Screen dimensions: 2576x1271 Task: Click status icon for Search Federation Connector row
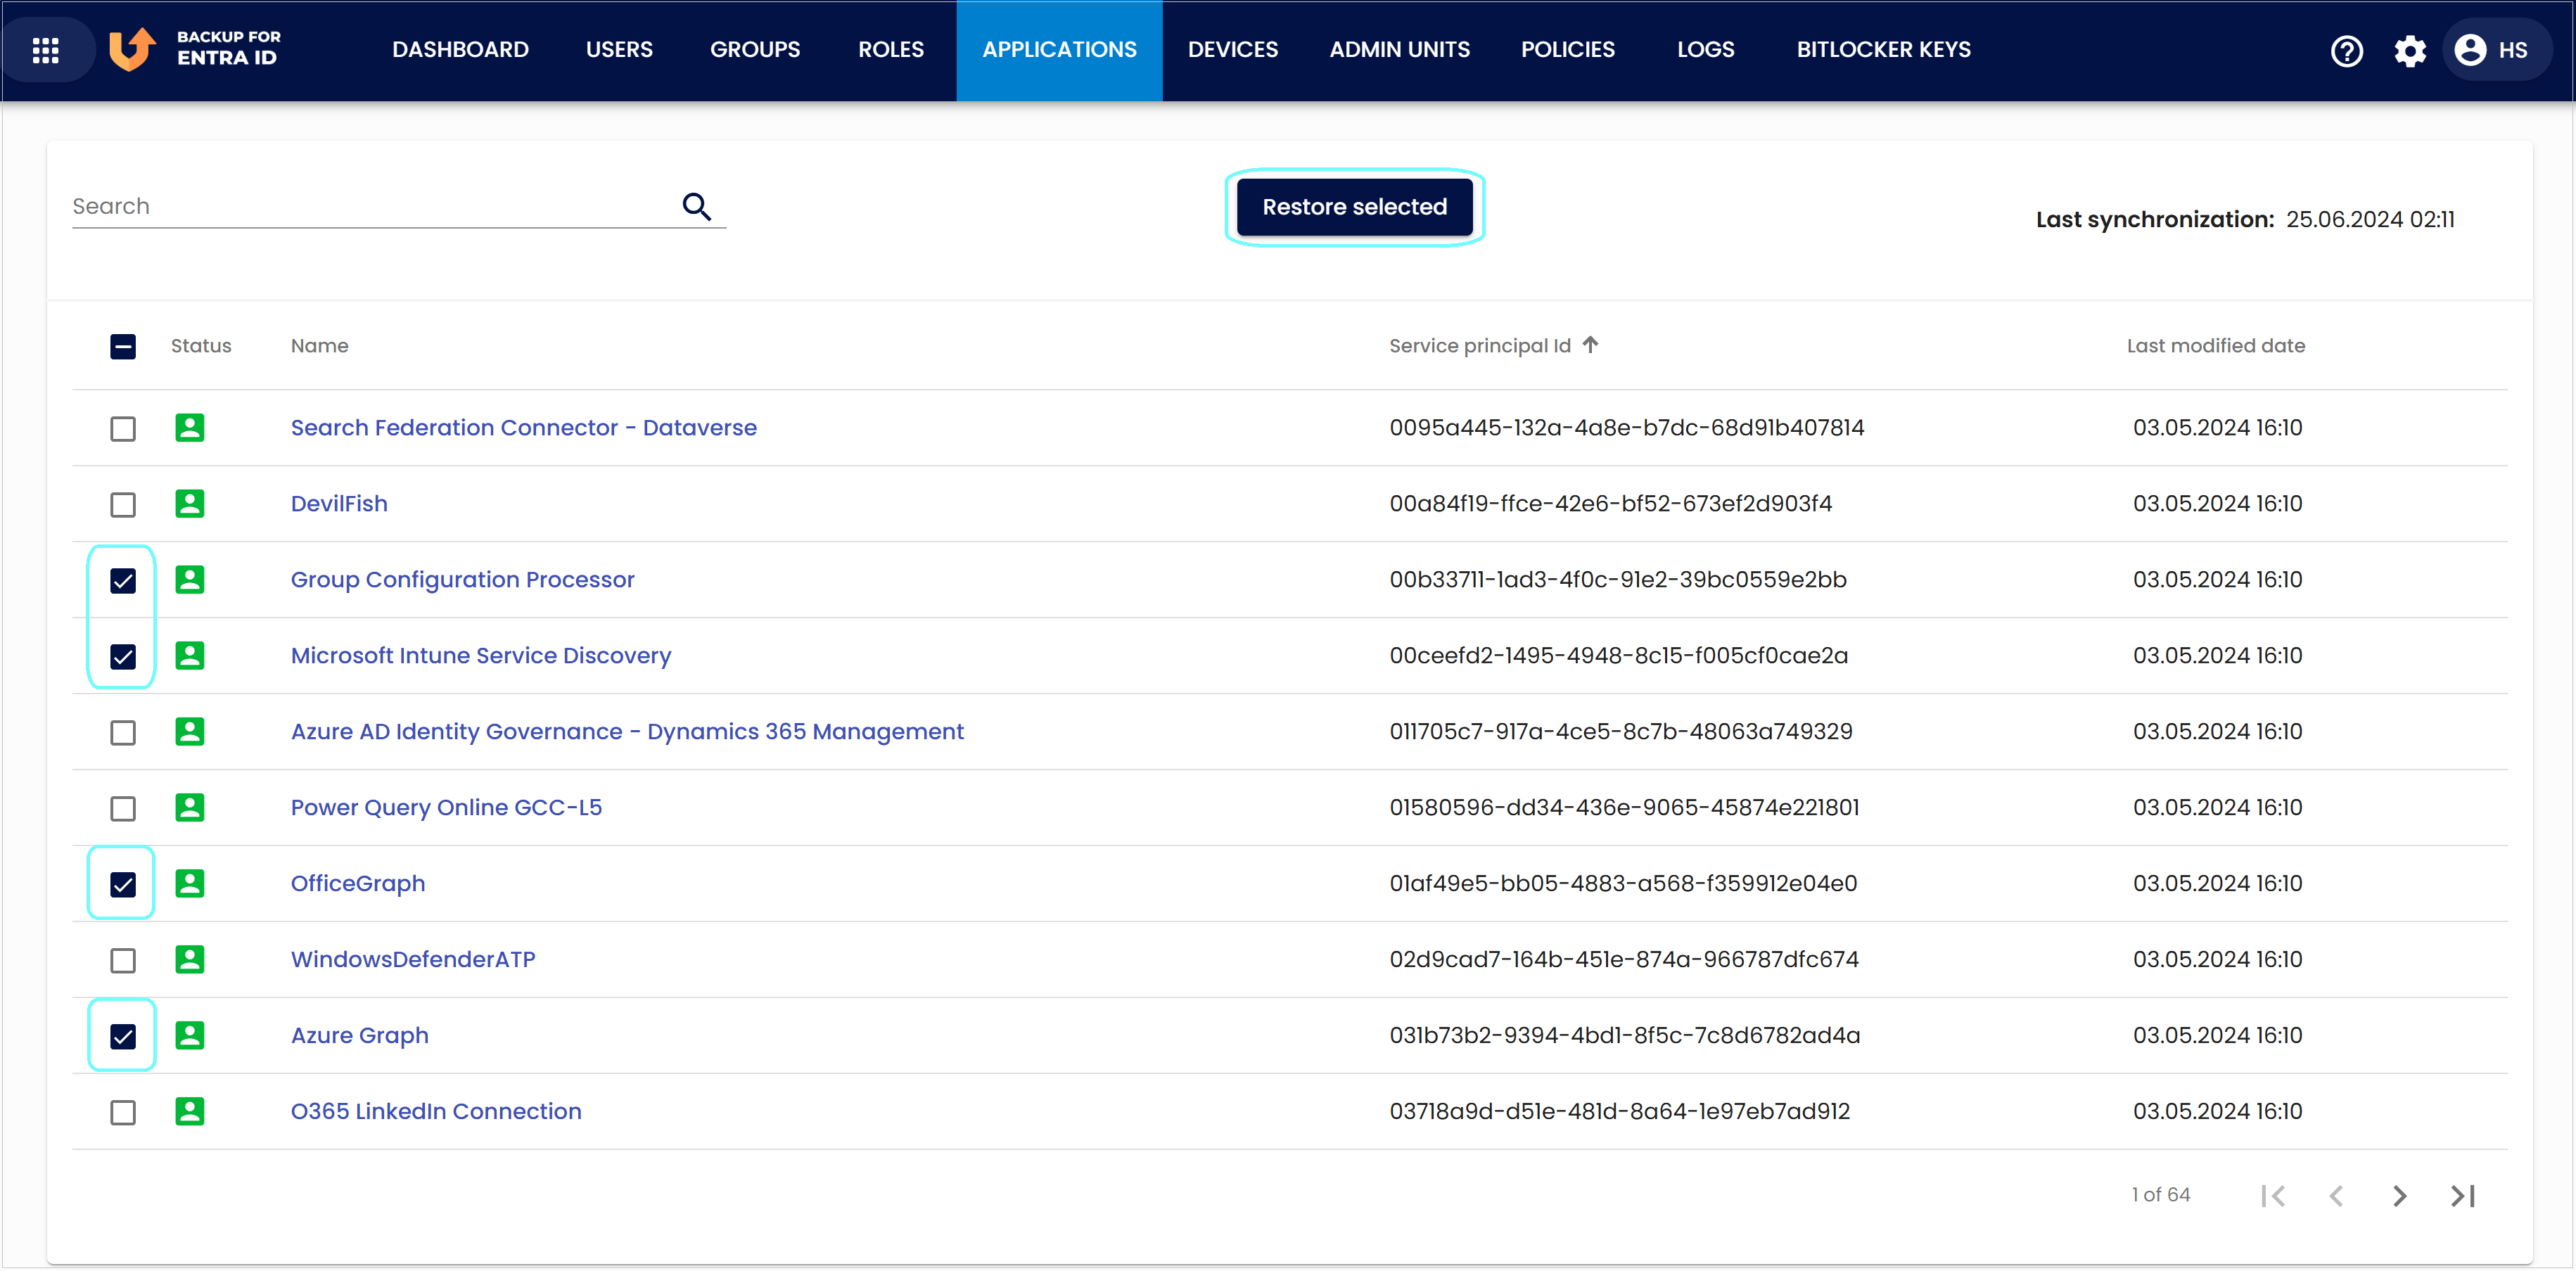pyautogui.click(x=190, y=428)
